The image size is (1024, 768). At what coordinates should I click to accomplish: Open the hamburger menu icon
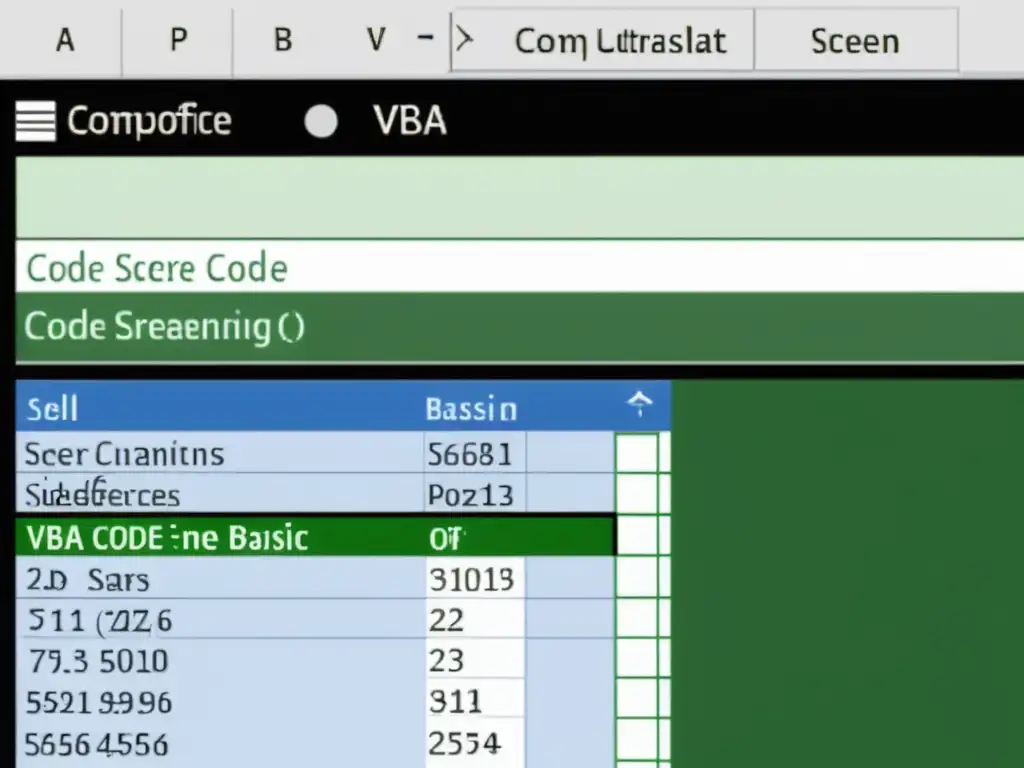[33, 120]
